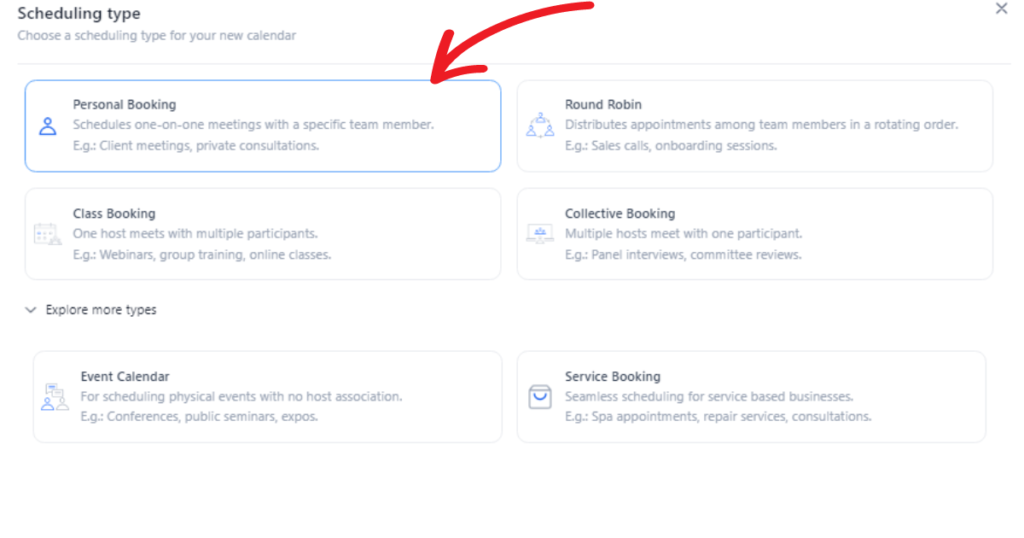This screenshot has height=538, width=1024.
Task: Collapse the Explore more types chevron
Action: coord(31,310)
